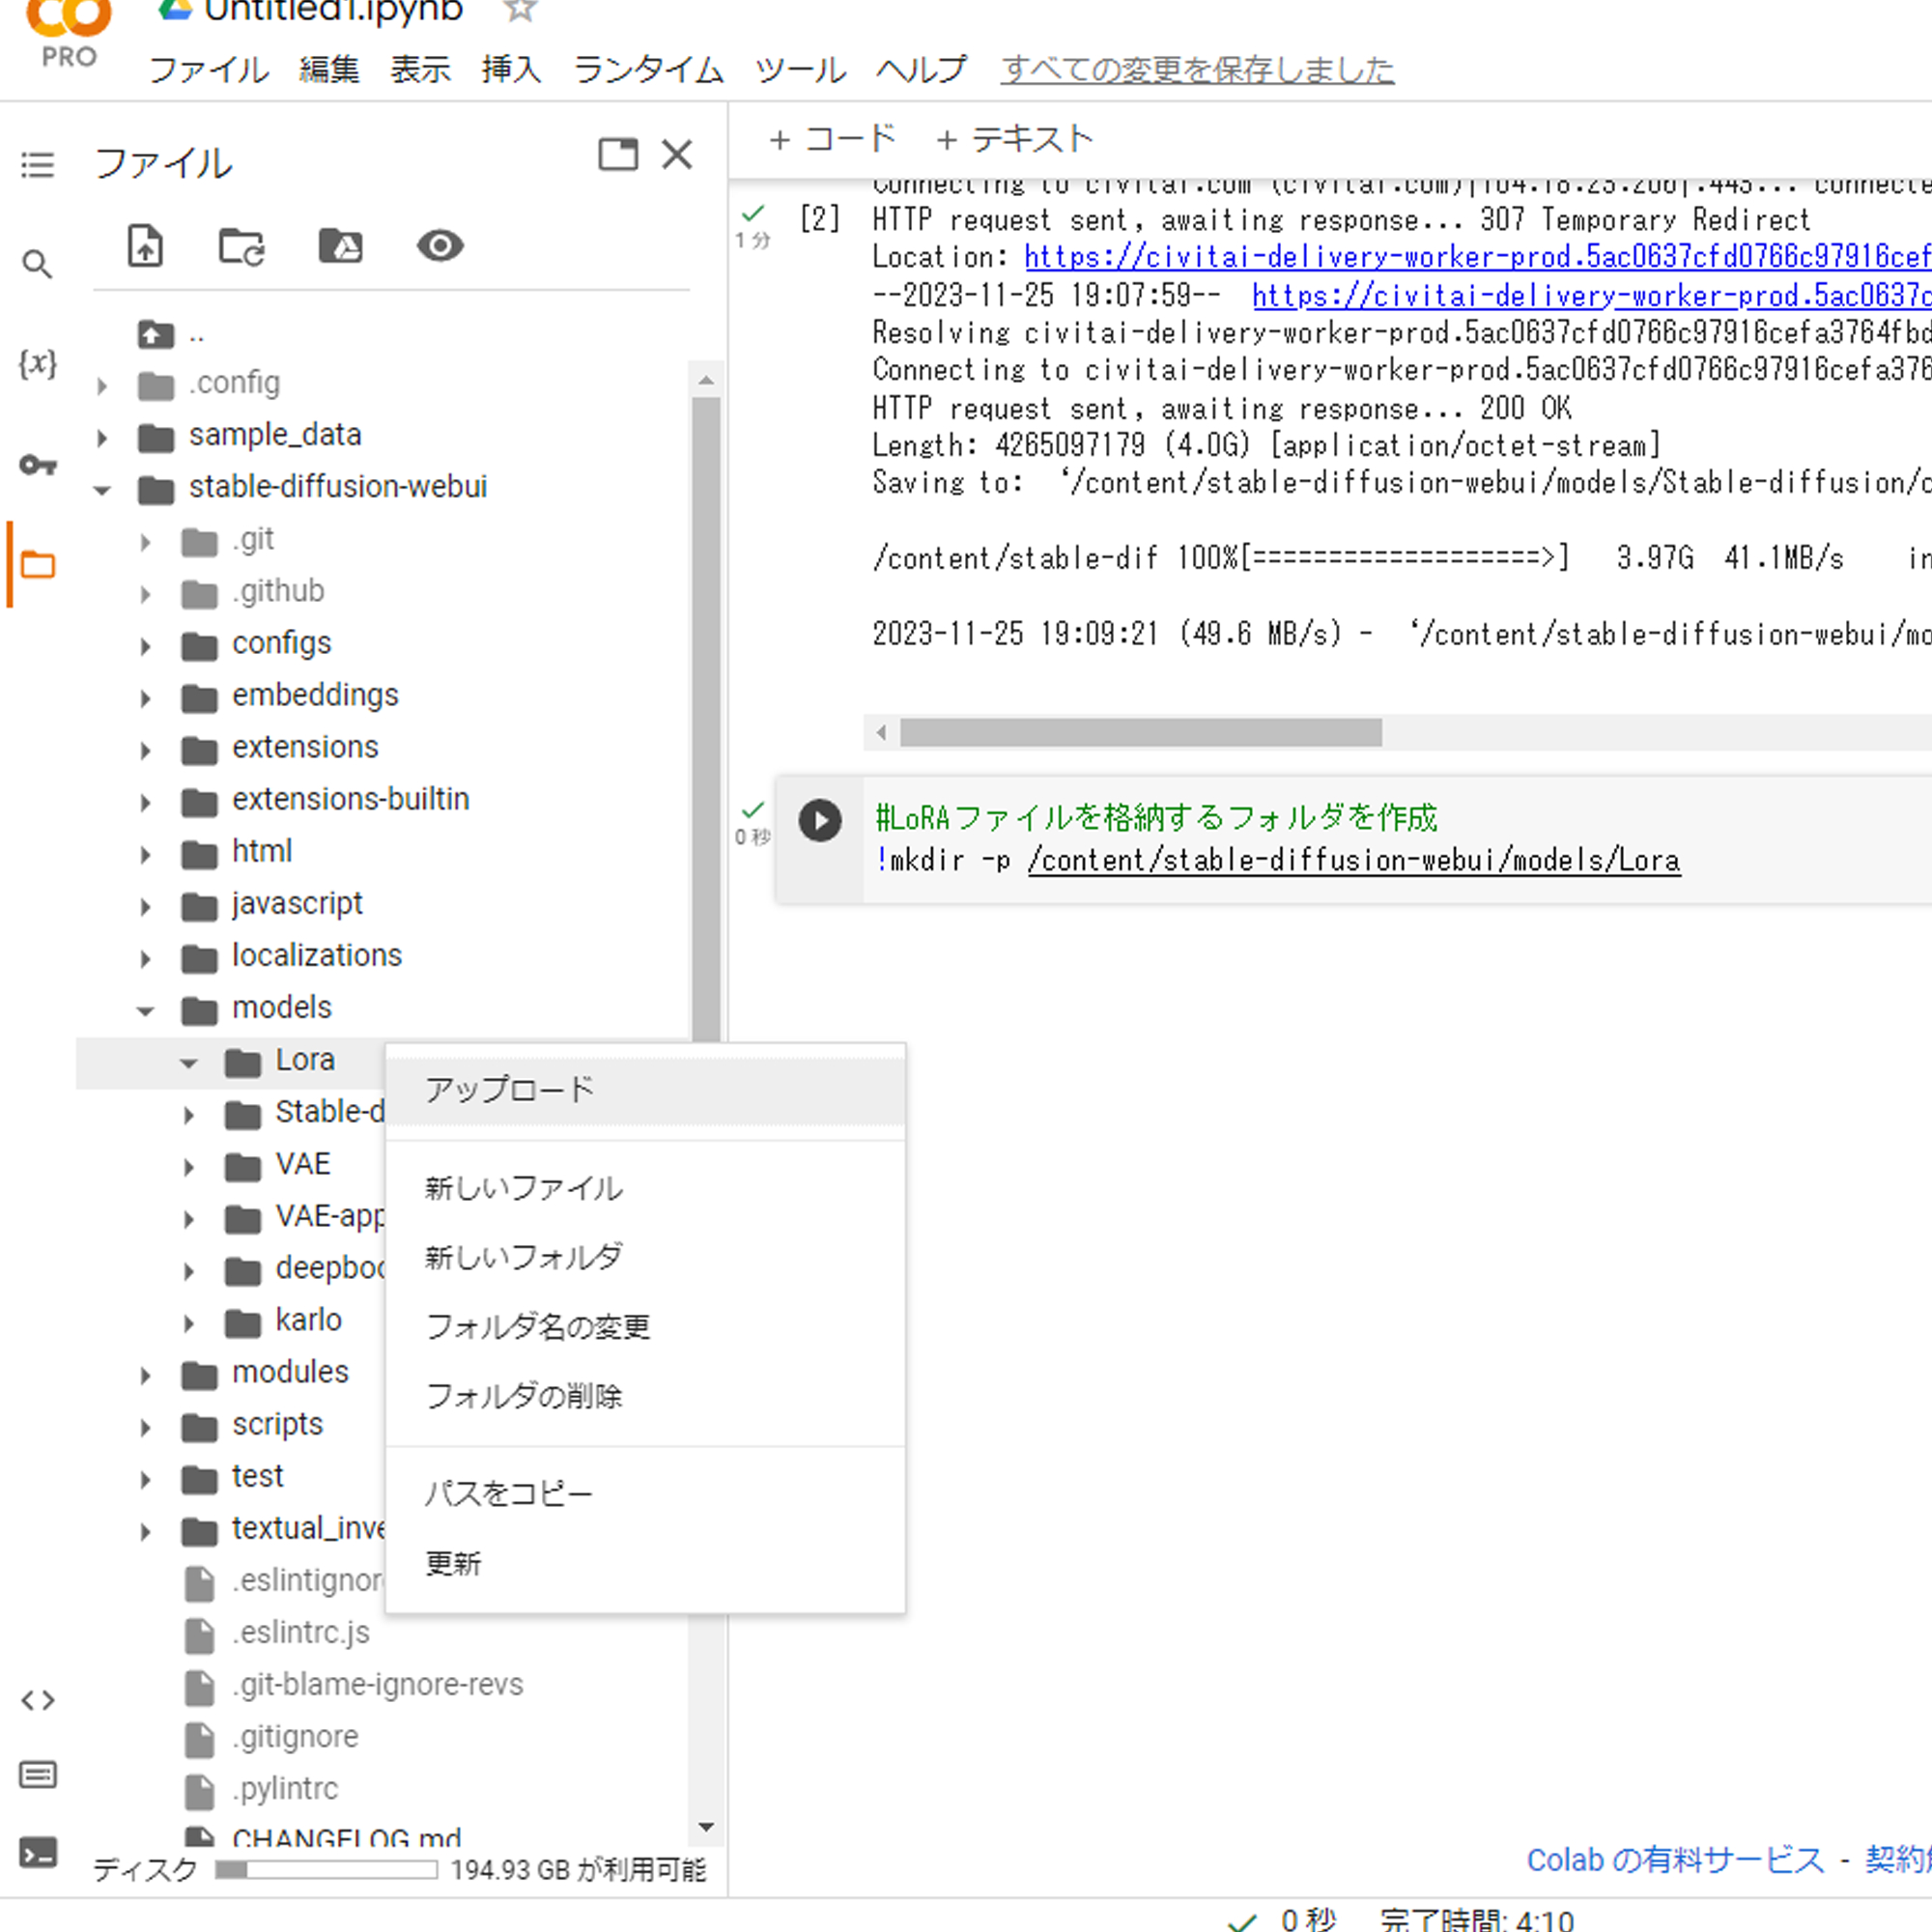Screen dimensions: 1932x1932
Task: Open the search panel in the sidebar
Action: pos(38,264)
